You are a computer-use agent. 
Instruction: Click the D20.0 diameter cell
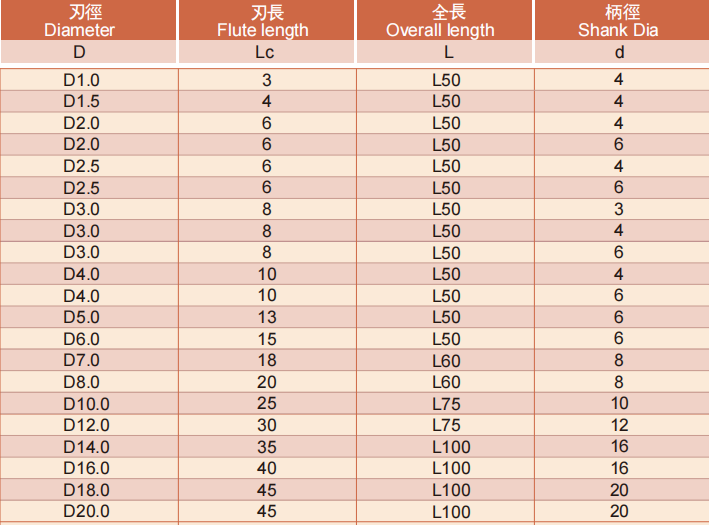[x=86, y=511]
